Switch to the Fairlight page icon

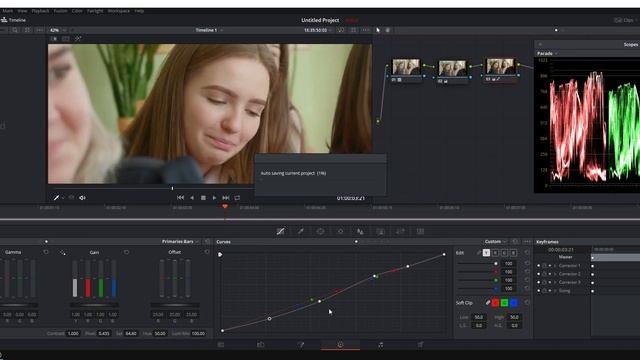380,345
